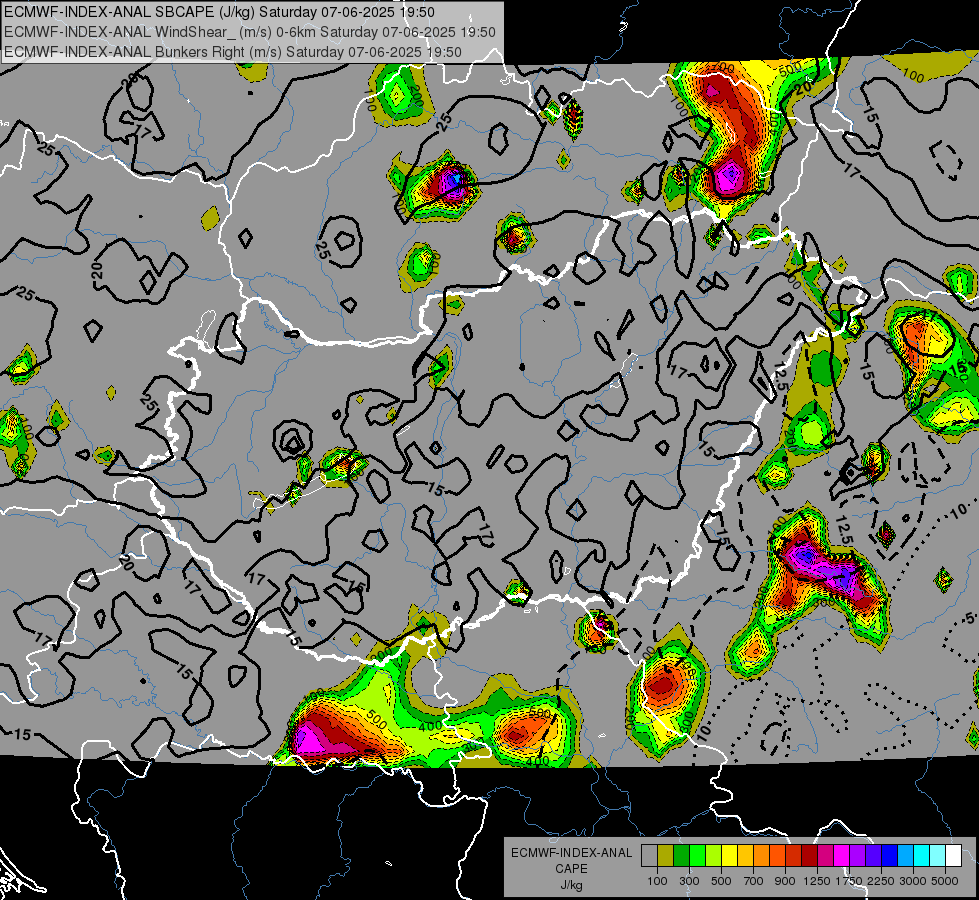
Task: Click the J/kg unit label in legend
Action: 571,885
